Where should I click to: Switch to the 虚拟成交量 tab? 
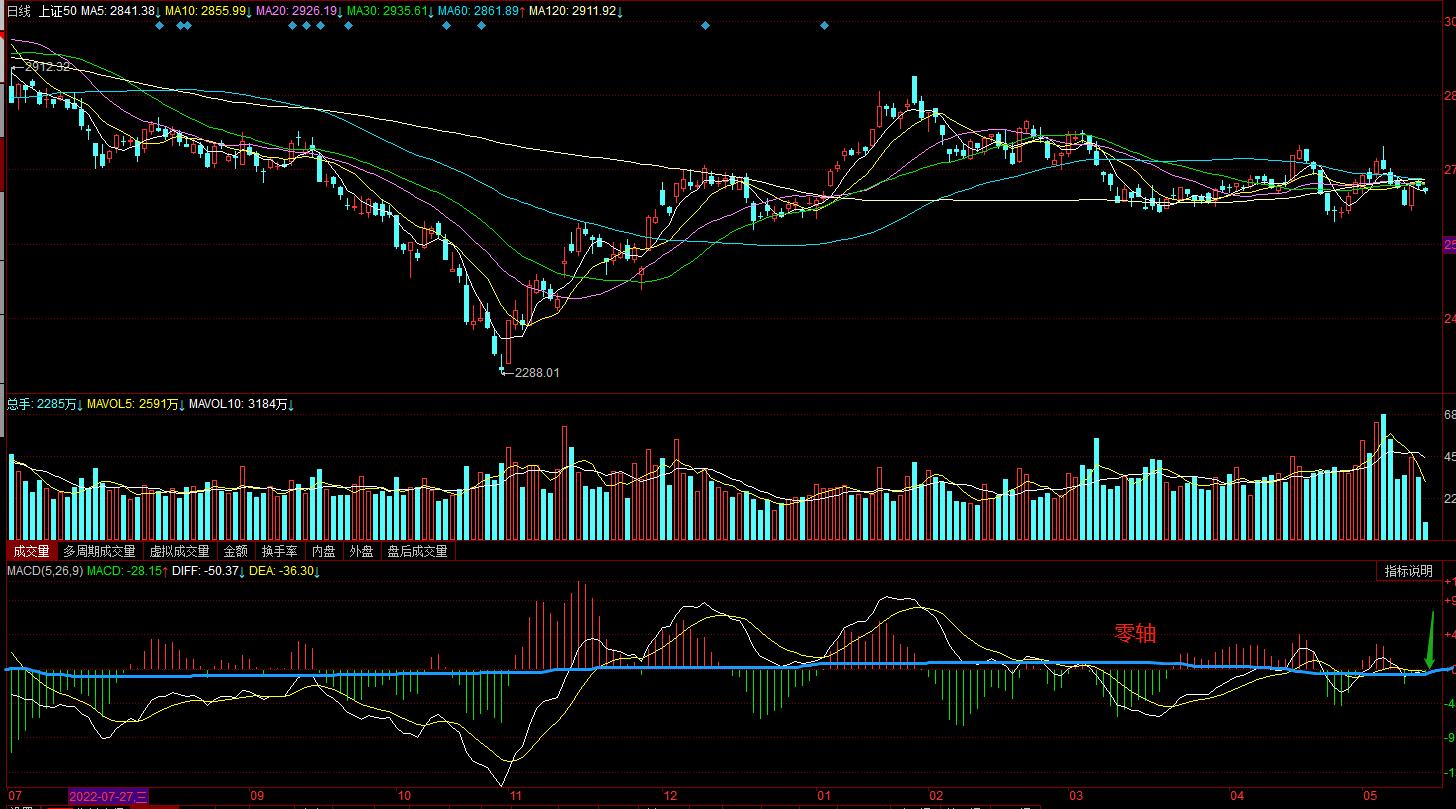pyautogui.click(x=180, y=551)
